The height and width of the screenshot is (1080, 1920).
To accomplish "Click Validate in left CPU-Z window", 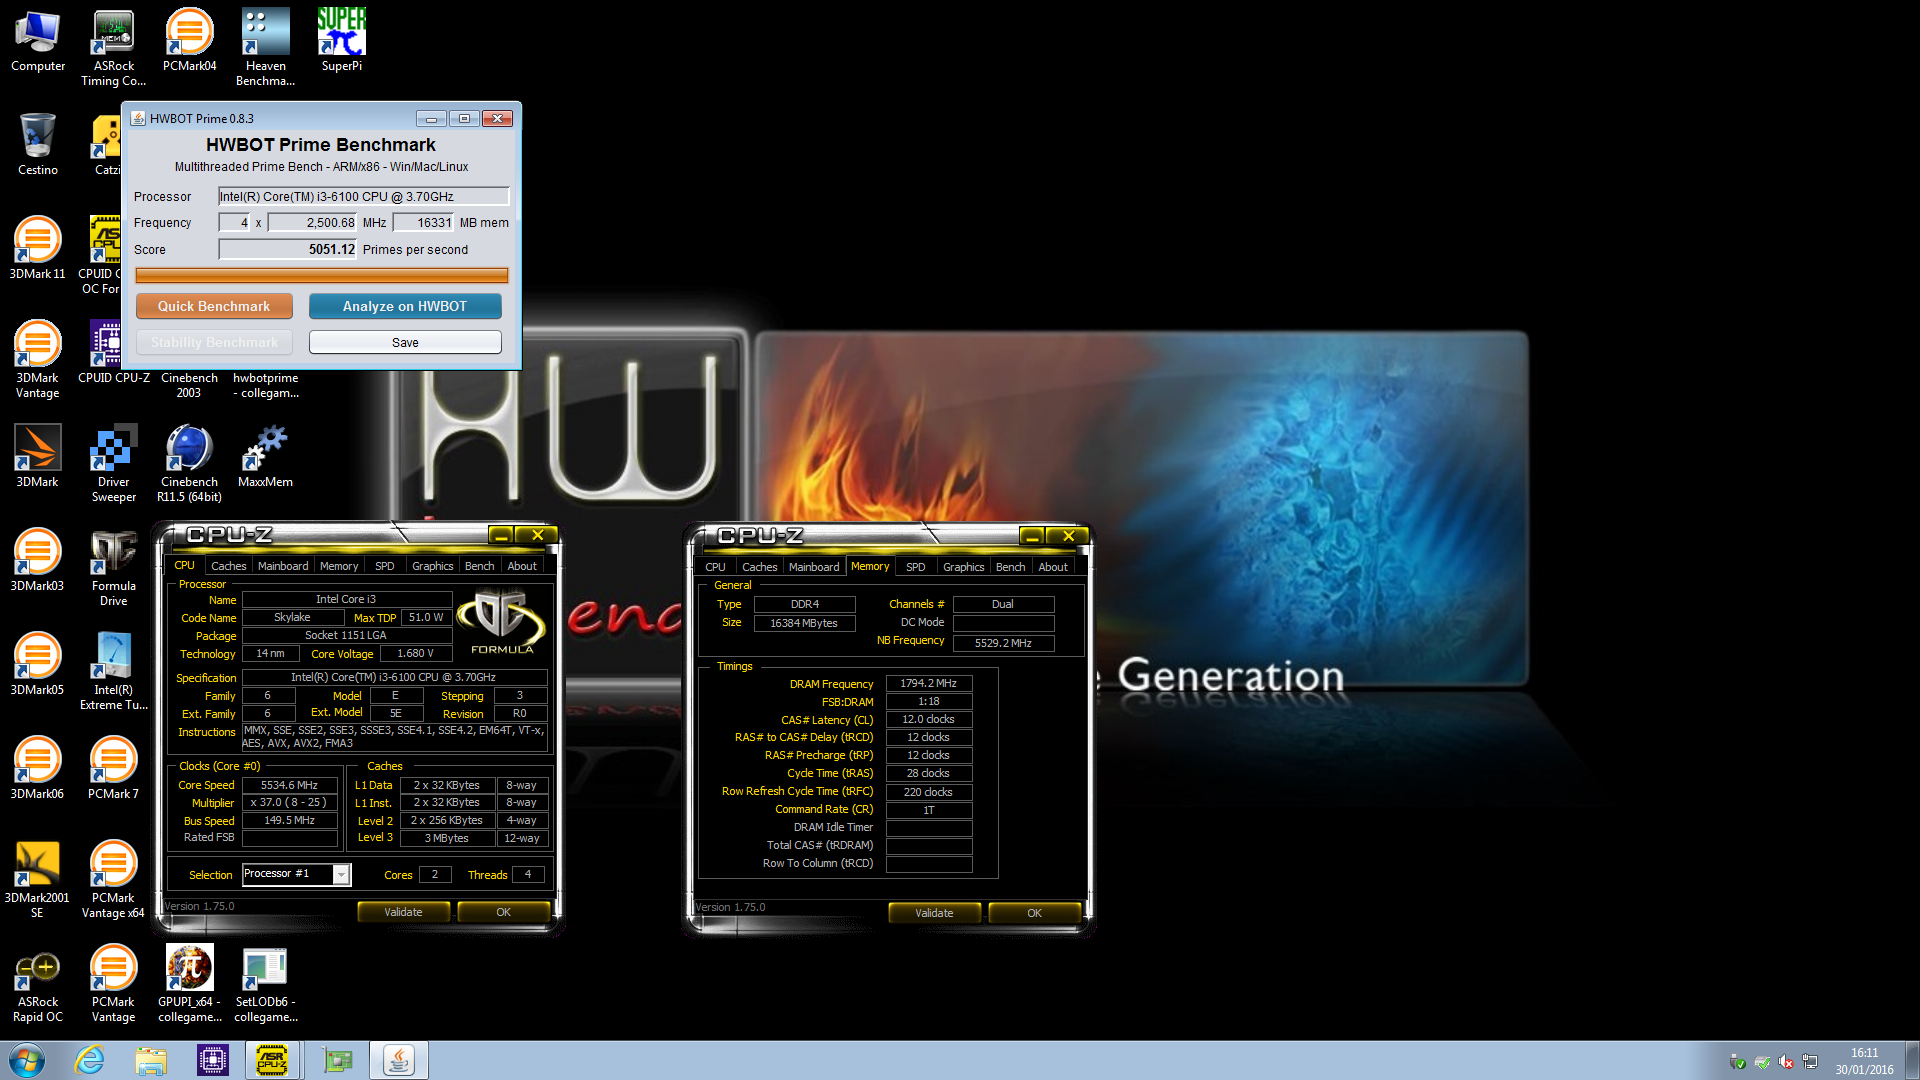I will click(x=403, y=912).
